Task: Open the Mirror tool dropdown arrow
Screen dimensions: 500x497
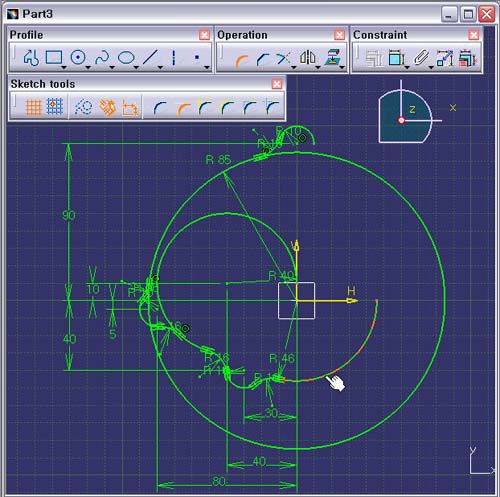Action: [318, 68]
